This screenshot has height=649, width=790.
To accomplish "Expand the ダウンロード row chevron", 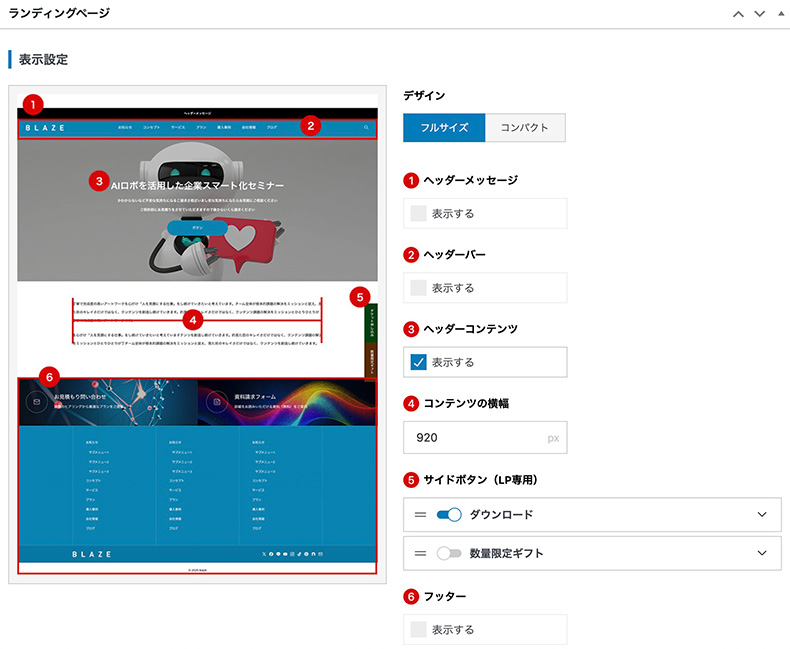I will click(x=763, y=515).
